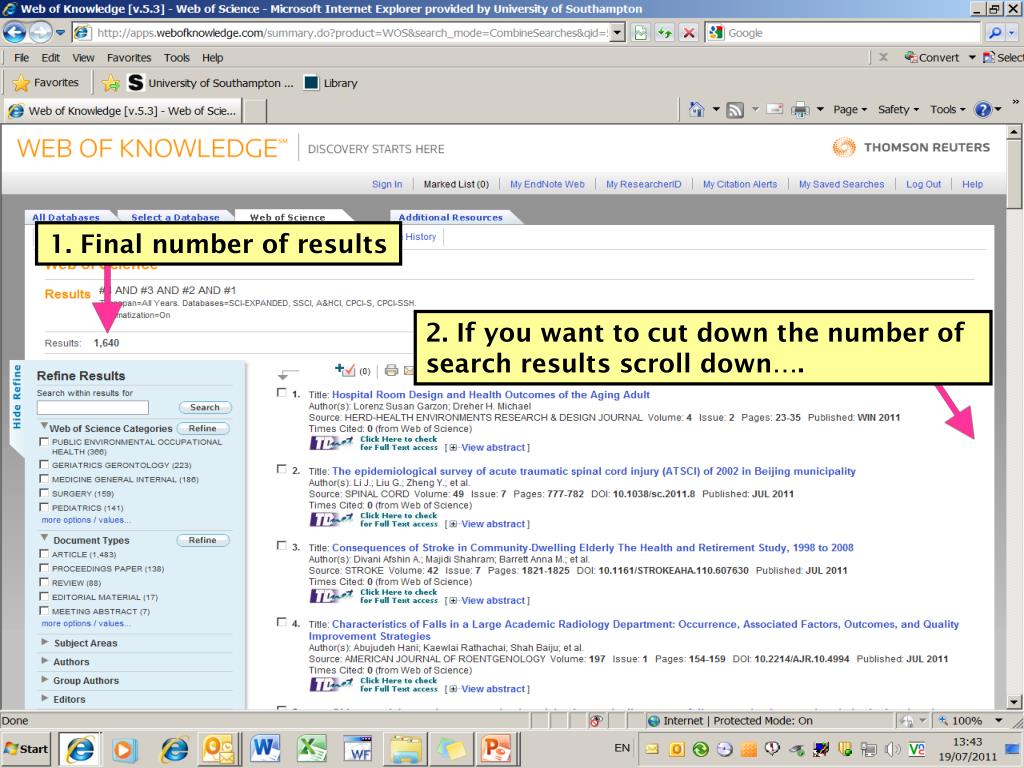This screenshot has width=1024, height=768.
Task: Check Public Environmental Occupational Health category
Action: click(x=44, y=442)
